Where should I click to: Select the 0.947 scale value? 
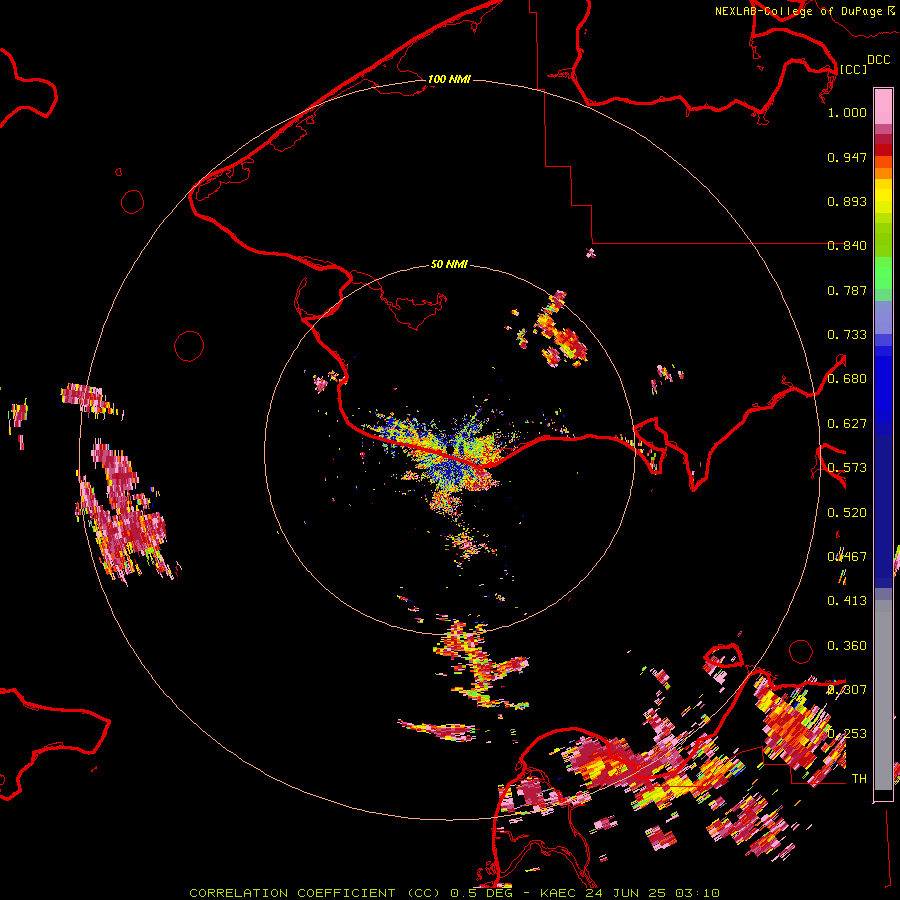pos(847,157)
